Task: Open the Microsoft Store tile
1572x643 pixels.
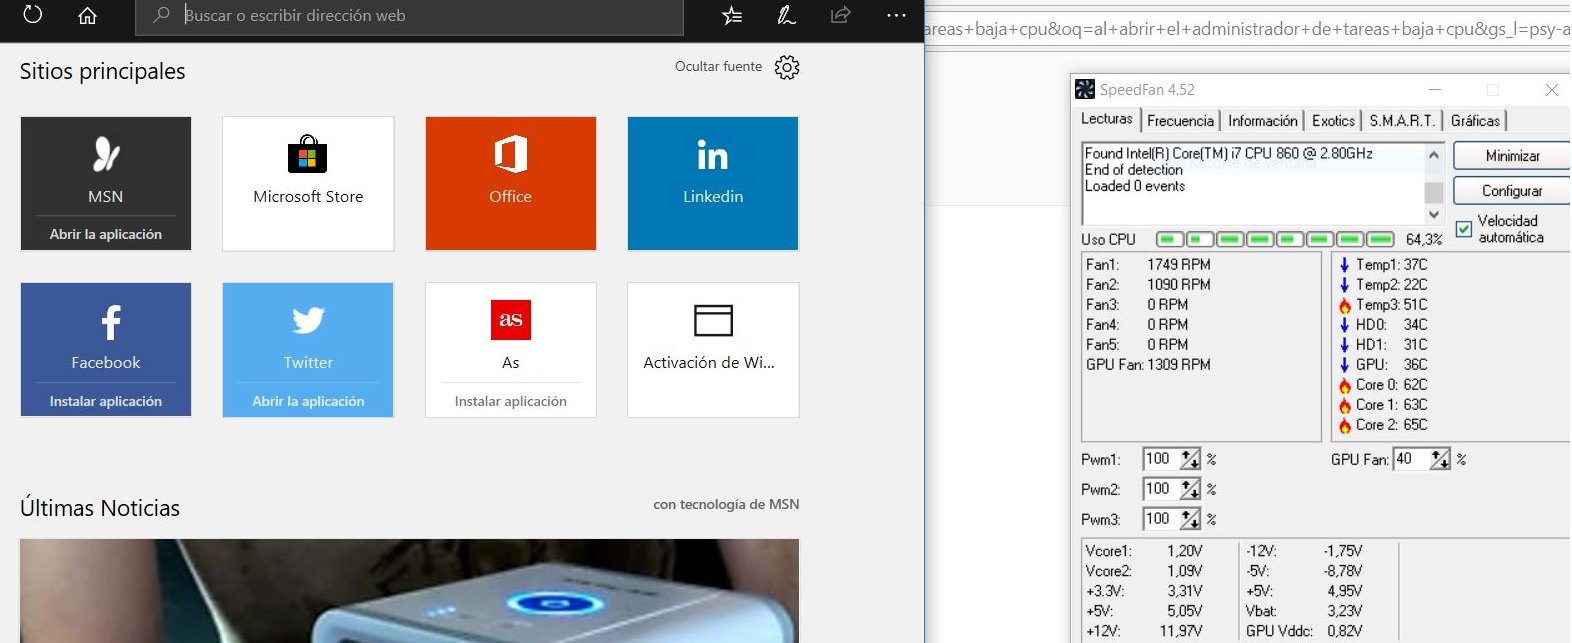Action: pyautogui.click(x=308, y=183)
